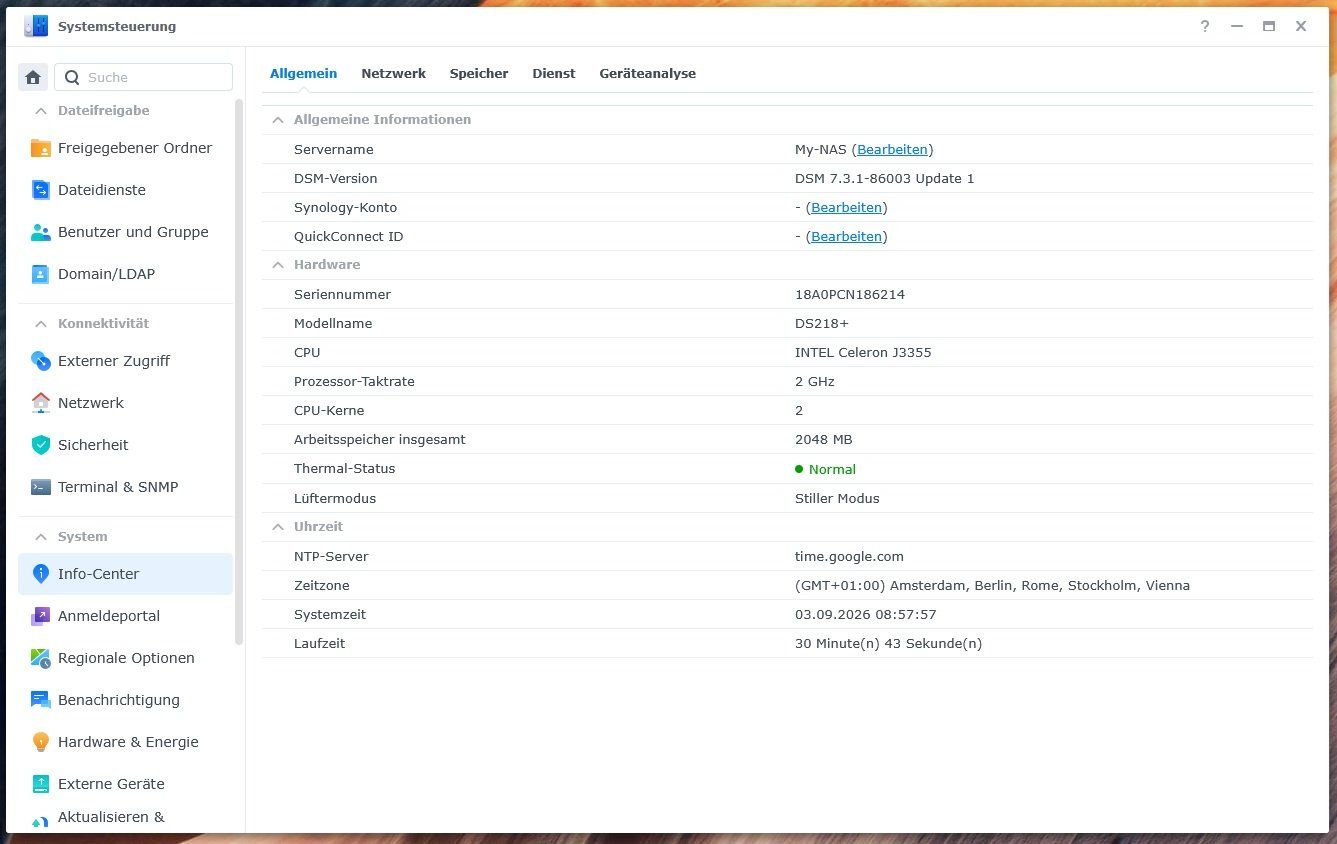Viewport: 1337px width, 844px height.
Task: Open Benachrichtigung icon
Action: point(41,700)
